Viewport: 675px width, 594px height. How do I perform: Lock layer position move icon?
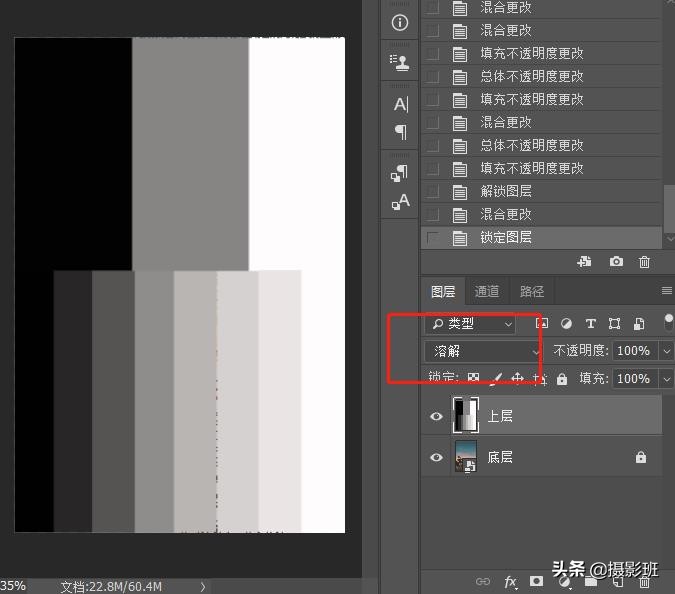517,378
